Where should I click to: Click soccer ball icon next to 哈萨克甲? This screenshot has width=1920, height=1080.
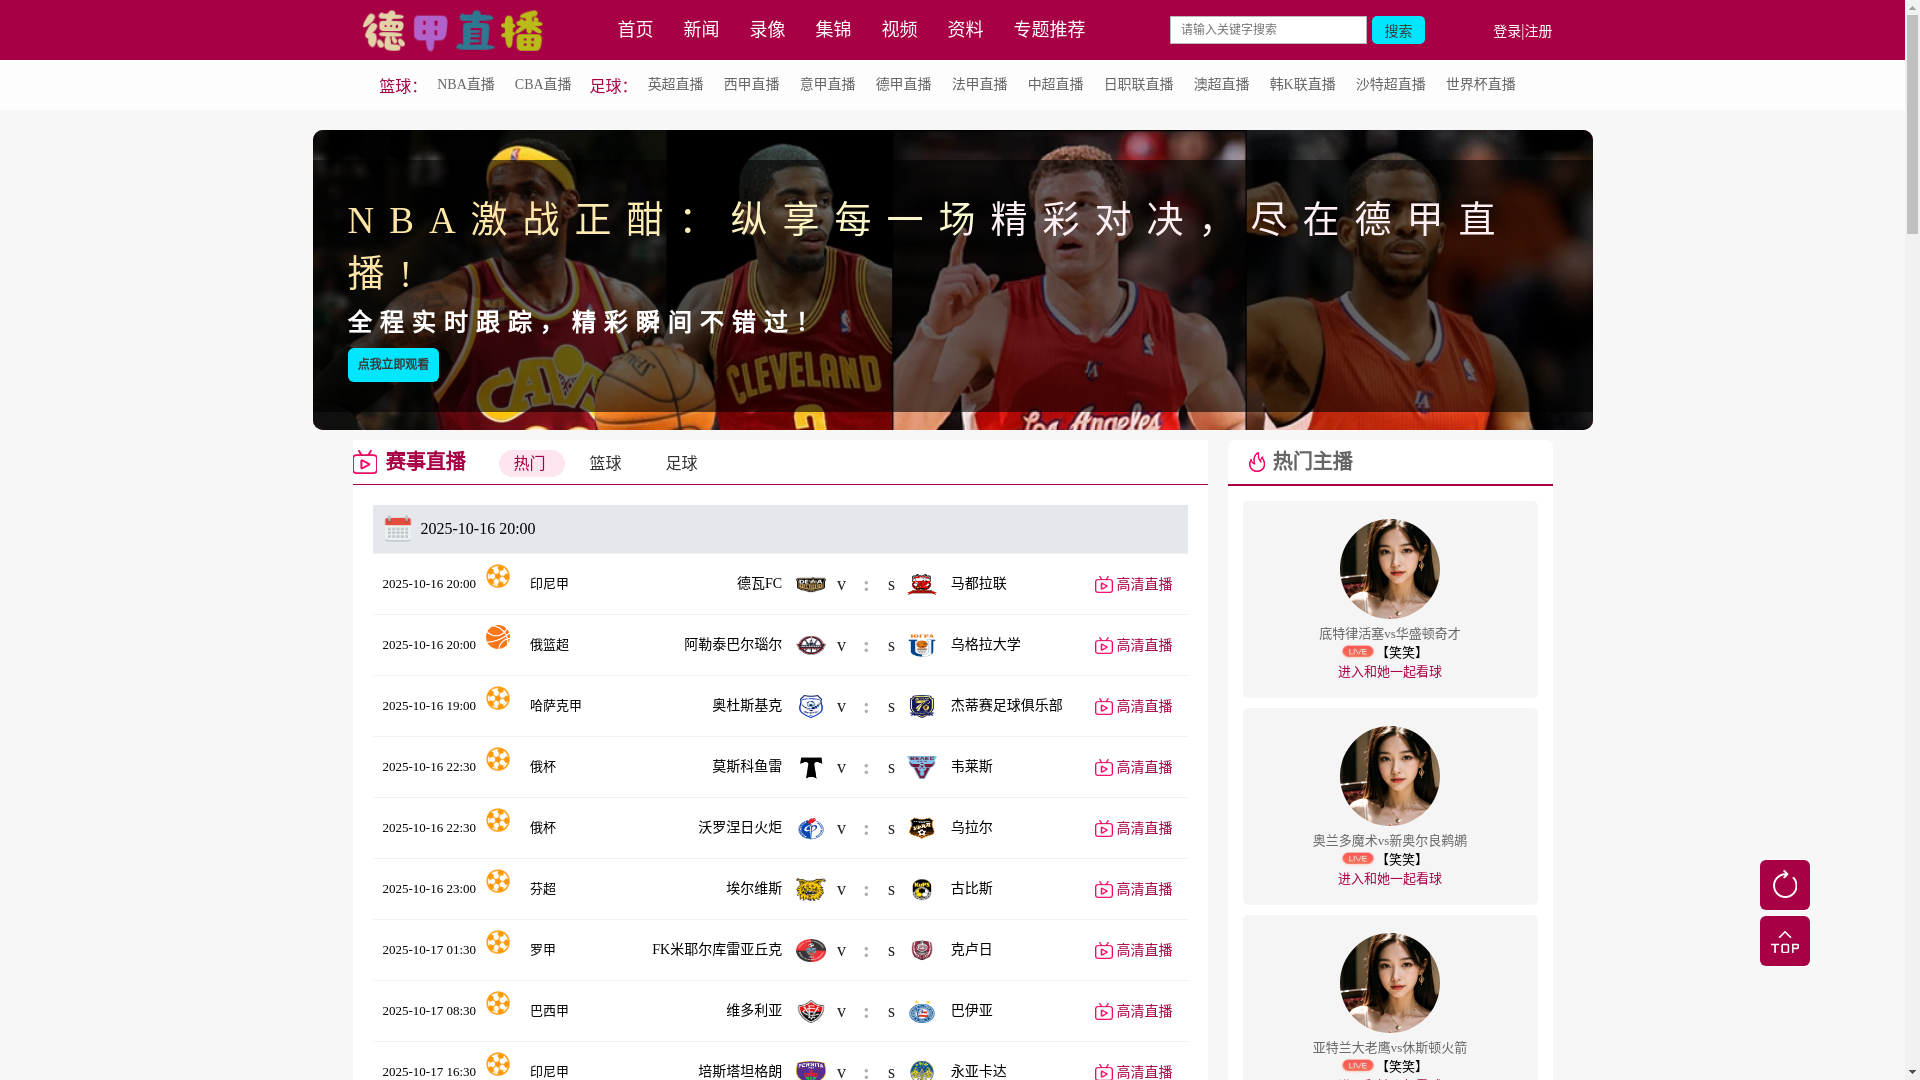498,698
